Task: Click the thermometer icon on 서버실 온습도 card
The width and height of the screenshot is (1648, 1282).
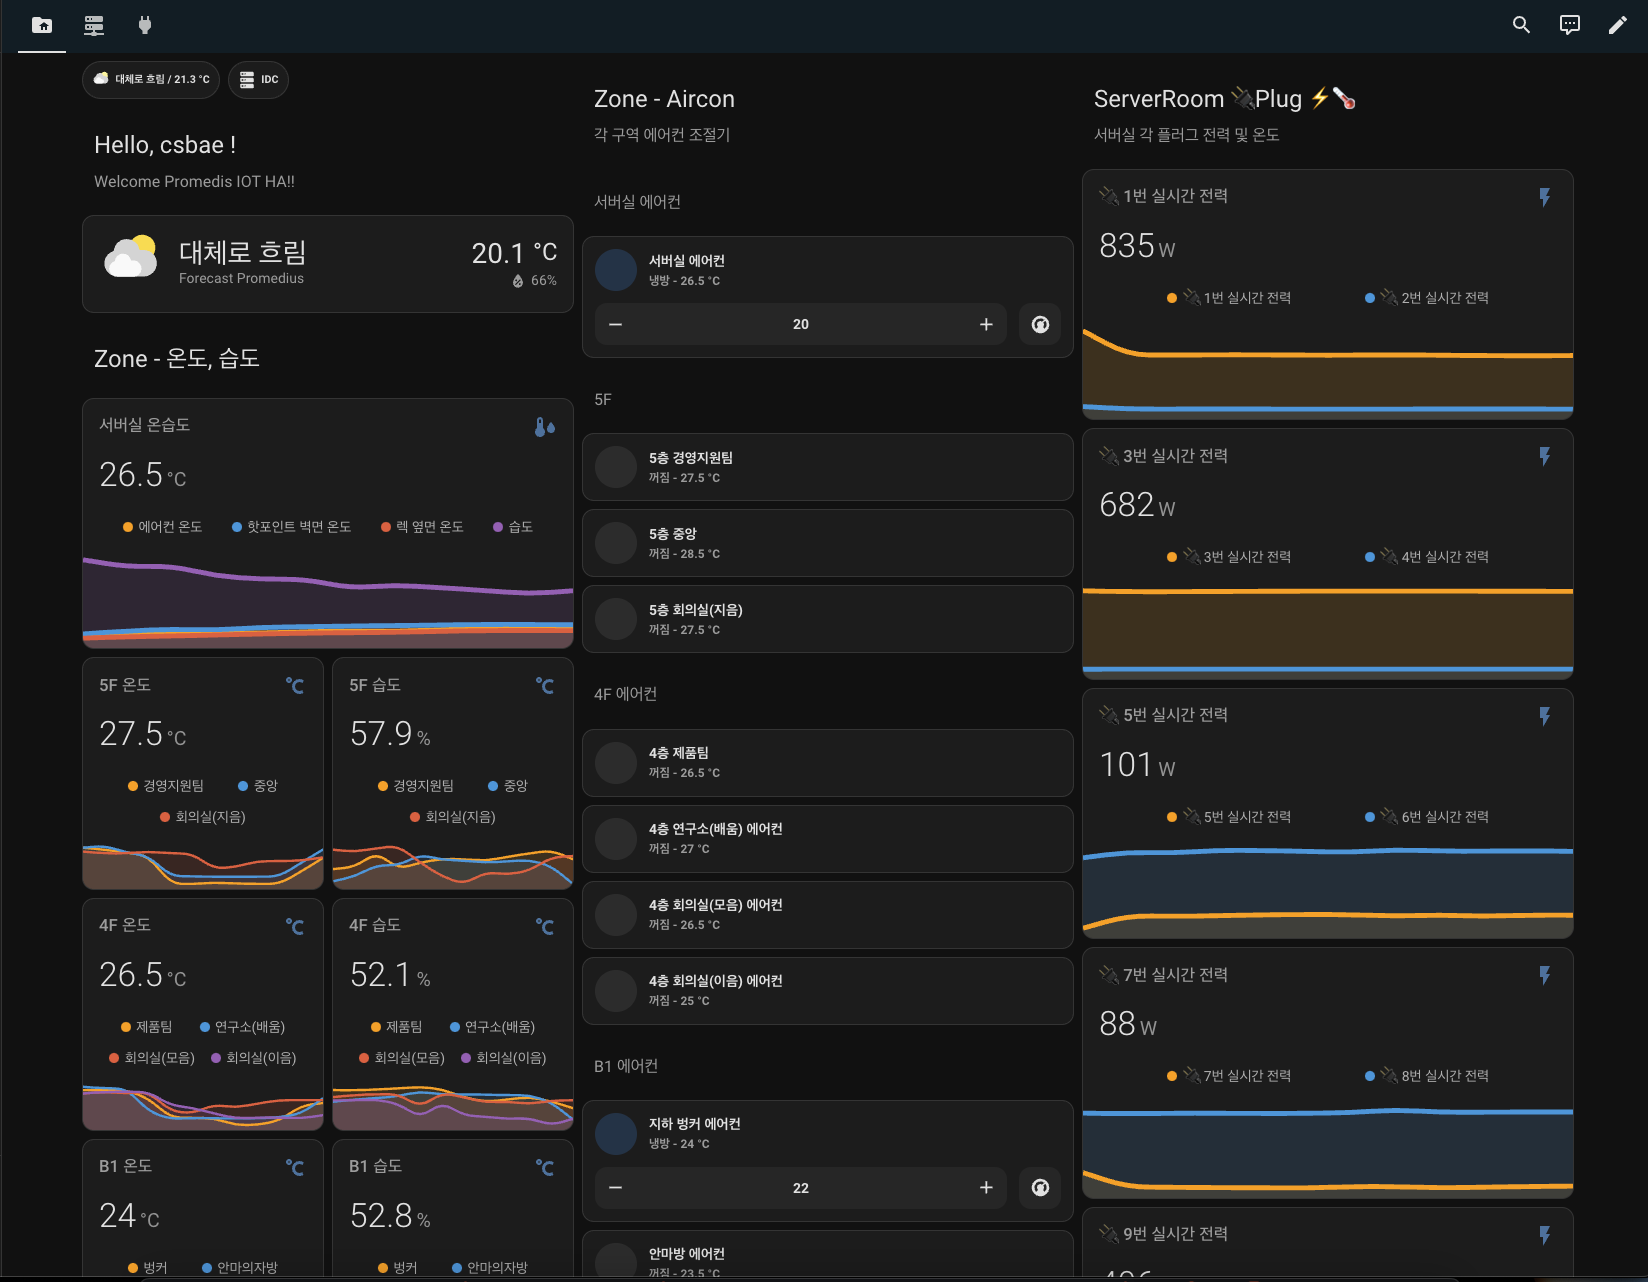Action: (x=544, y=426)
